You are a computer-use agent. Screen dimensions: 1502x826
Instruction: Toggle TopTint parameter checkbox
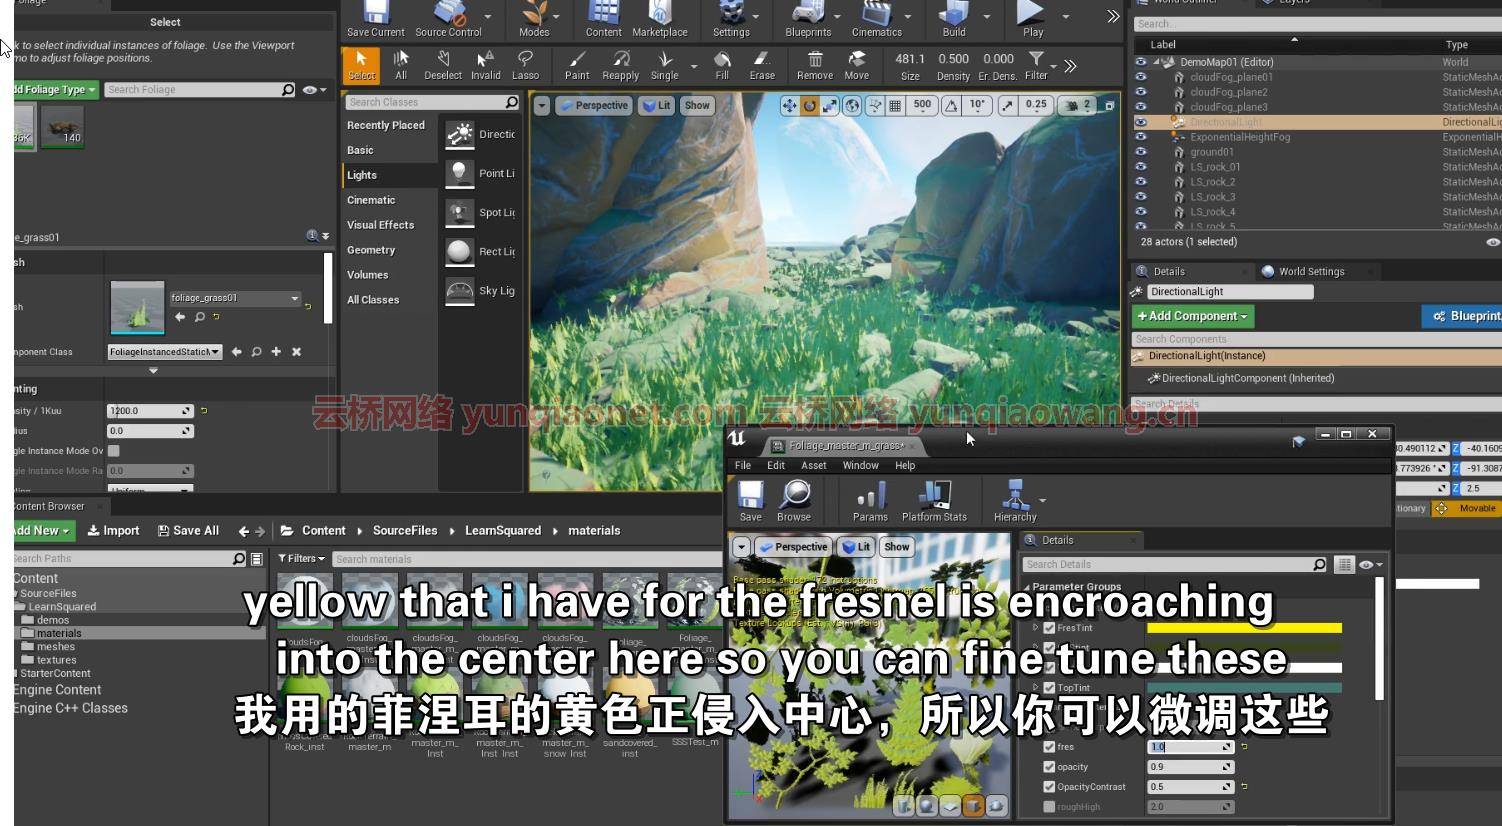coord(1049,688)
